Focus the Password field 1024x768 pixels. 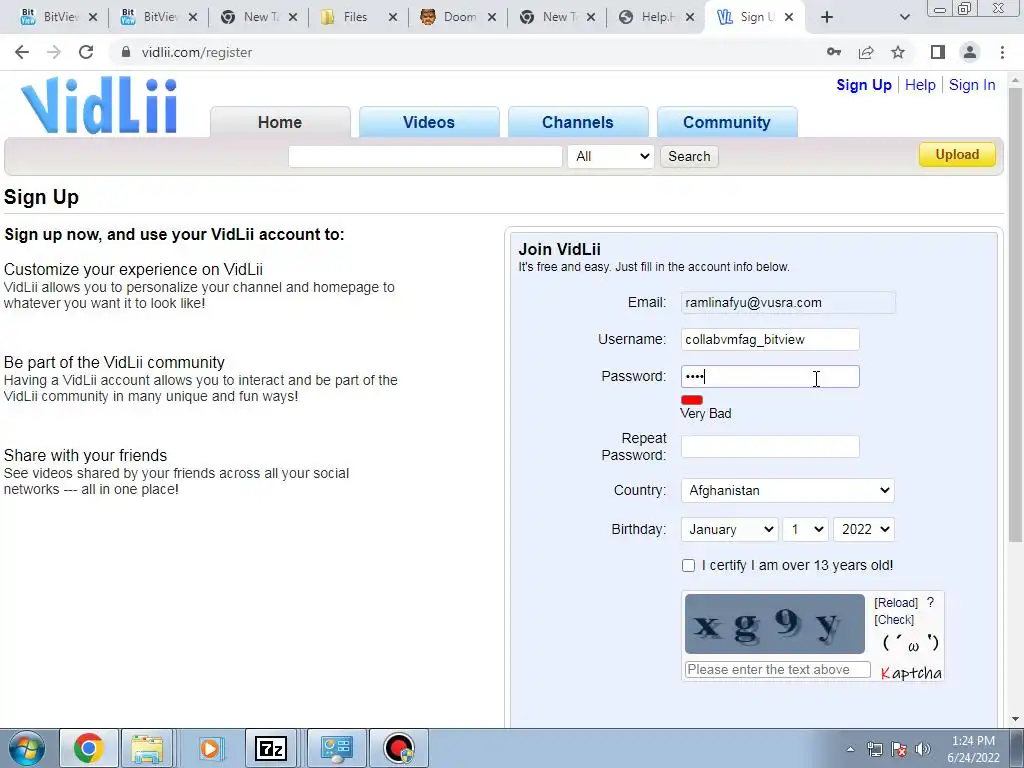coord(770,376)
